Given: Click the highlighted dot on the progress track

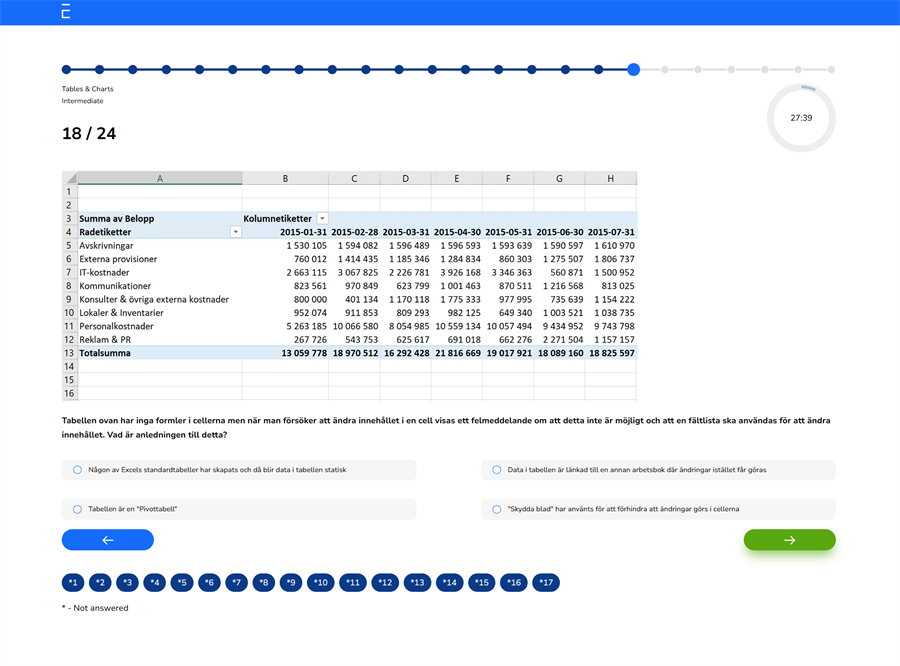Looking at the screenshot, I should (634, 70).
